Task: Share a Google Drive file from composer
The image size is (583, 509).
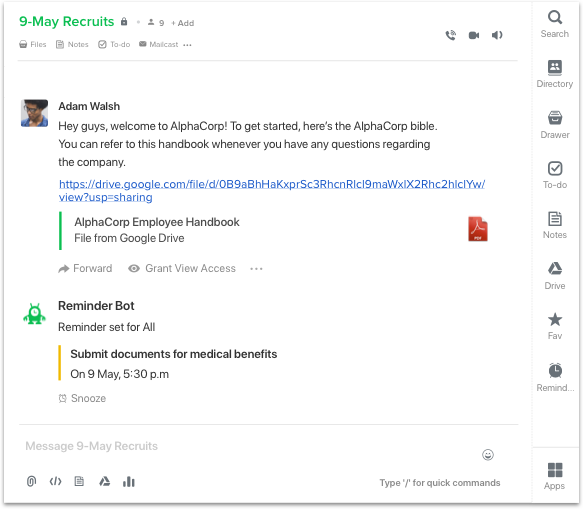Action: [104, 481]
